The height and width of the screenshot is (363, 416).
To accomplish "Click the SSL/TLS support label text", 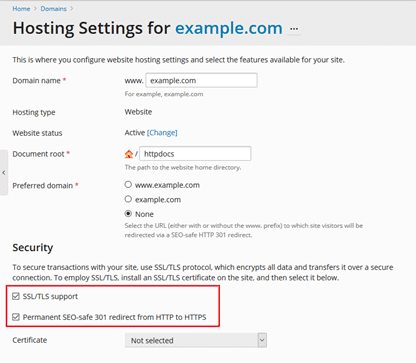I will tap(50, 296).
